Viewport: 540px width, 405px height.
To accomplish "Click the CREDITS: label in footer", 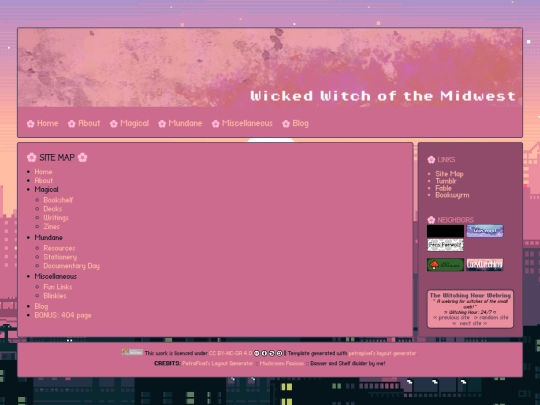I will (x=167, y=364).
